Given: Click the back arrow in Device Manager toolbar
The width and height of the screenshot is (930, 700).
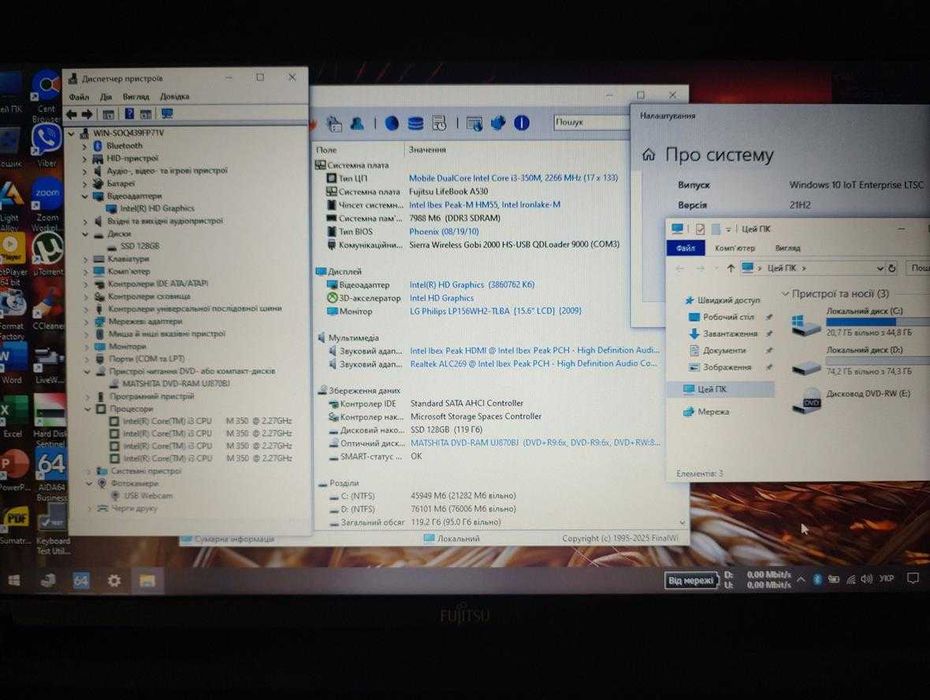Looking at the screenshot, I should point(72,114).
